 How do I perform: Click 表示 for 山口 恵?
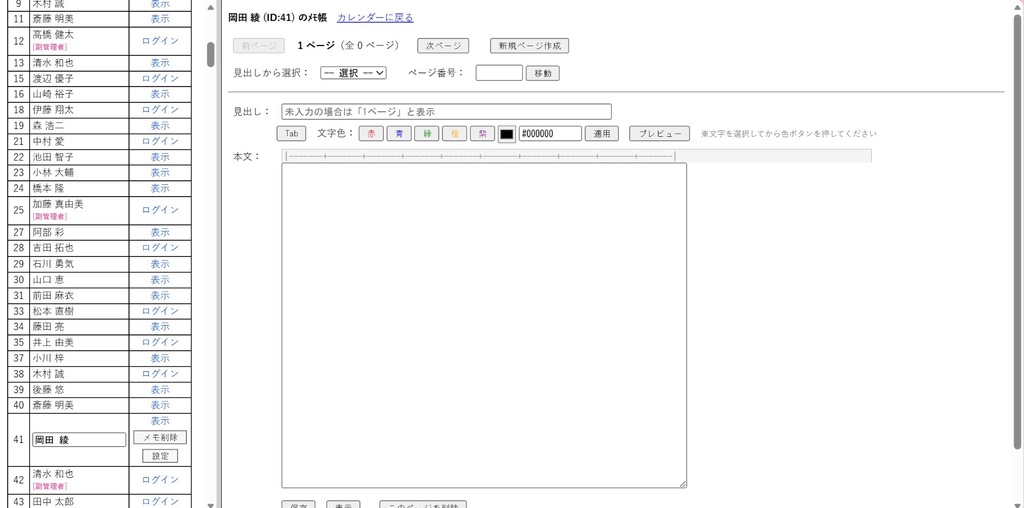click(160, 279)
